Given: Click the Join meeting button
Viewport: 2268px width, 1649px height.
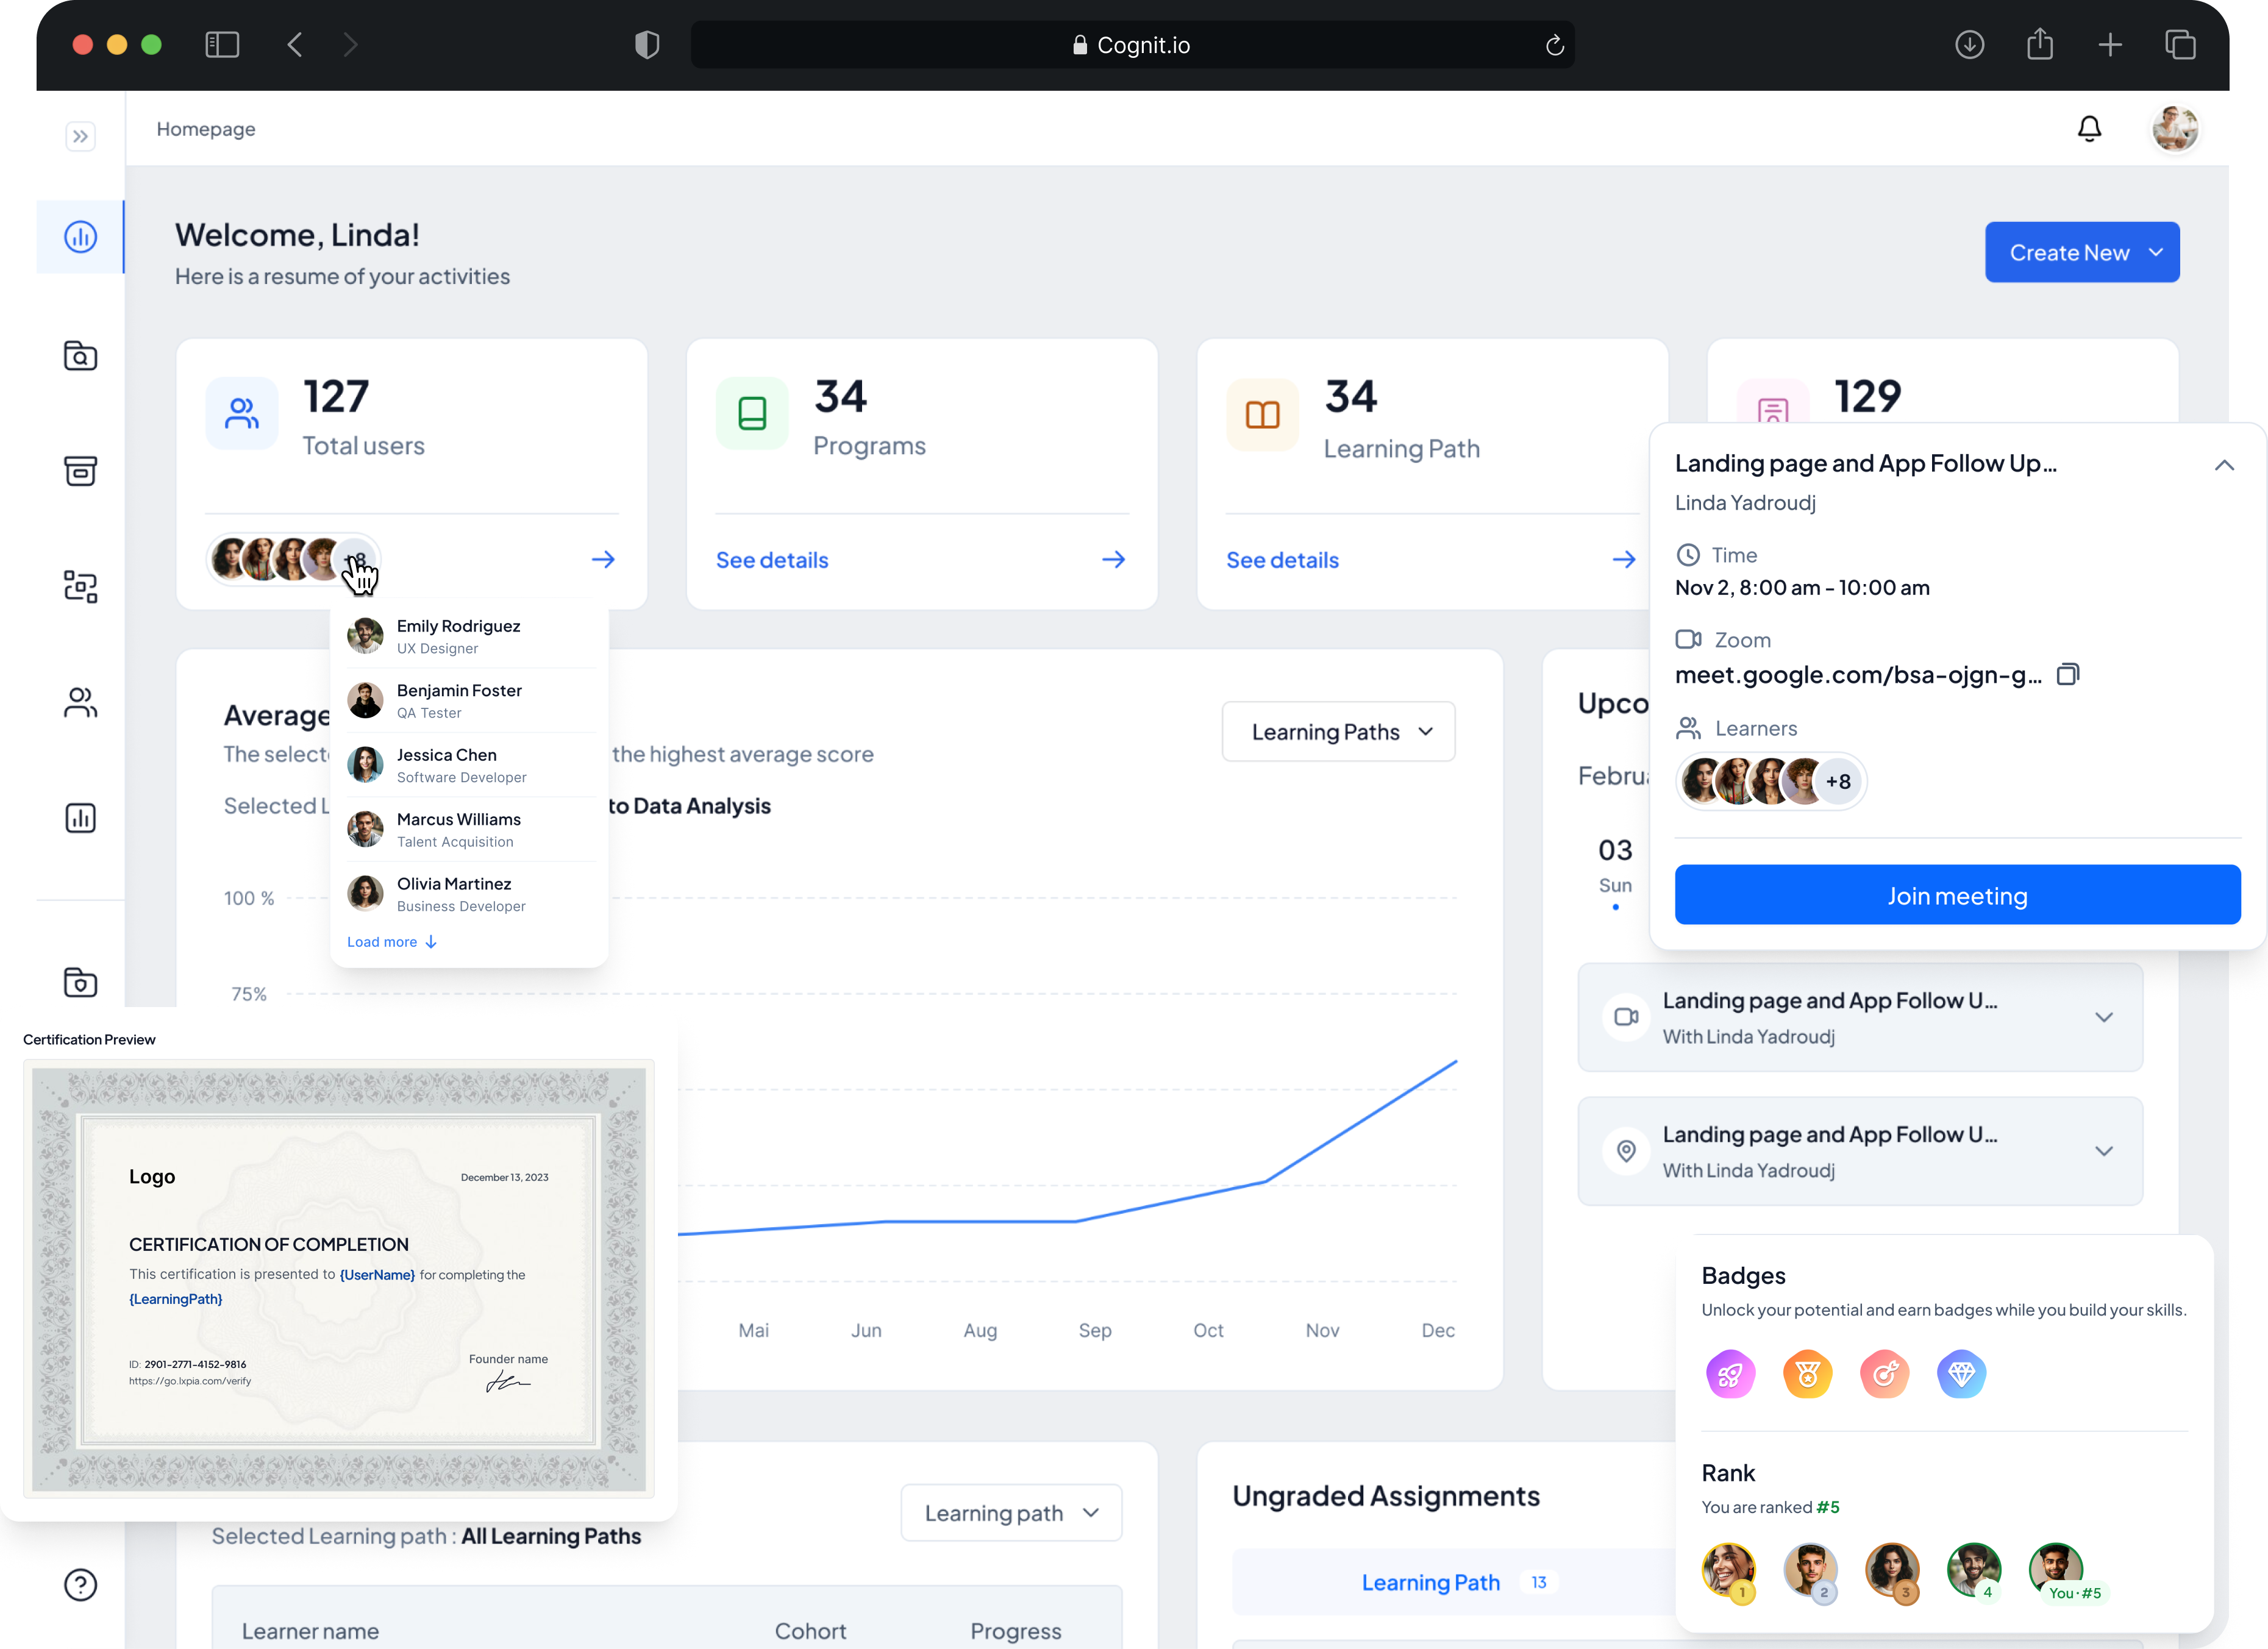Looking at the screenshot, I should (1957, 895).
